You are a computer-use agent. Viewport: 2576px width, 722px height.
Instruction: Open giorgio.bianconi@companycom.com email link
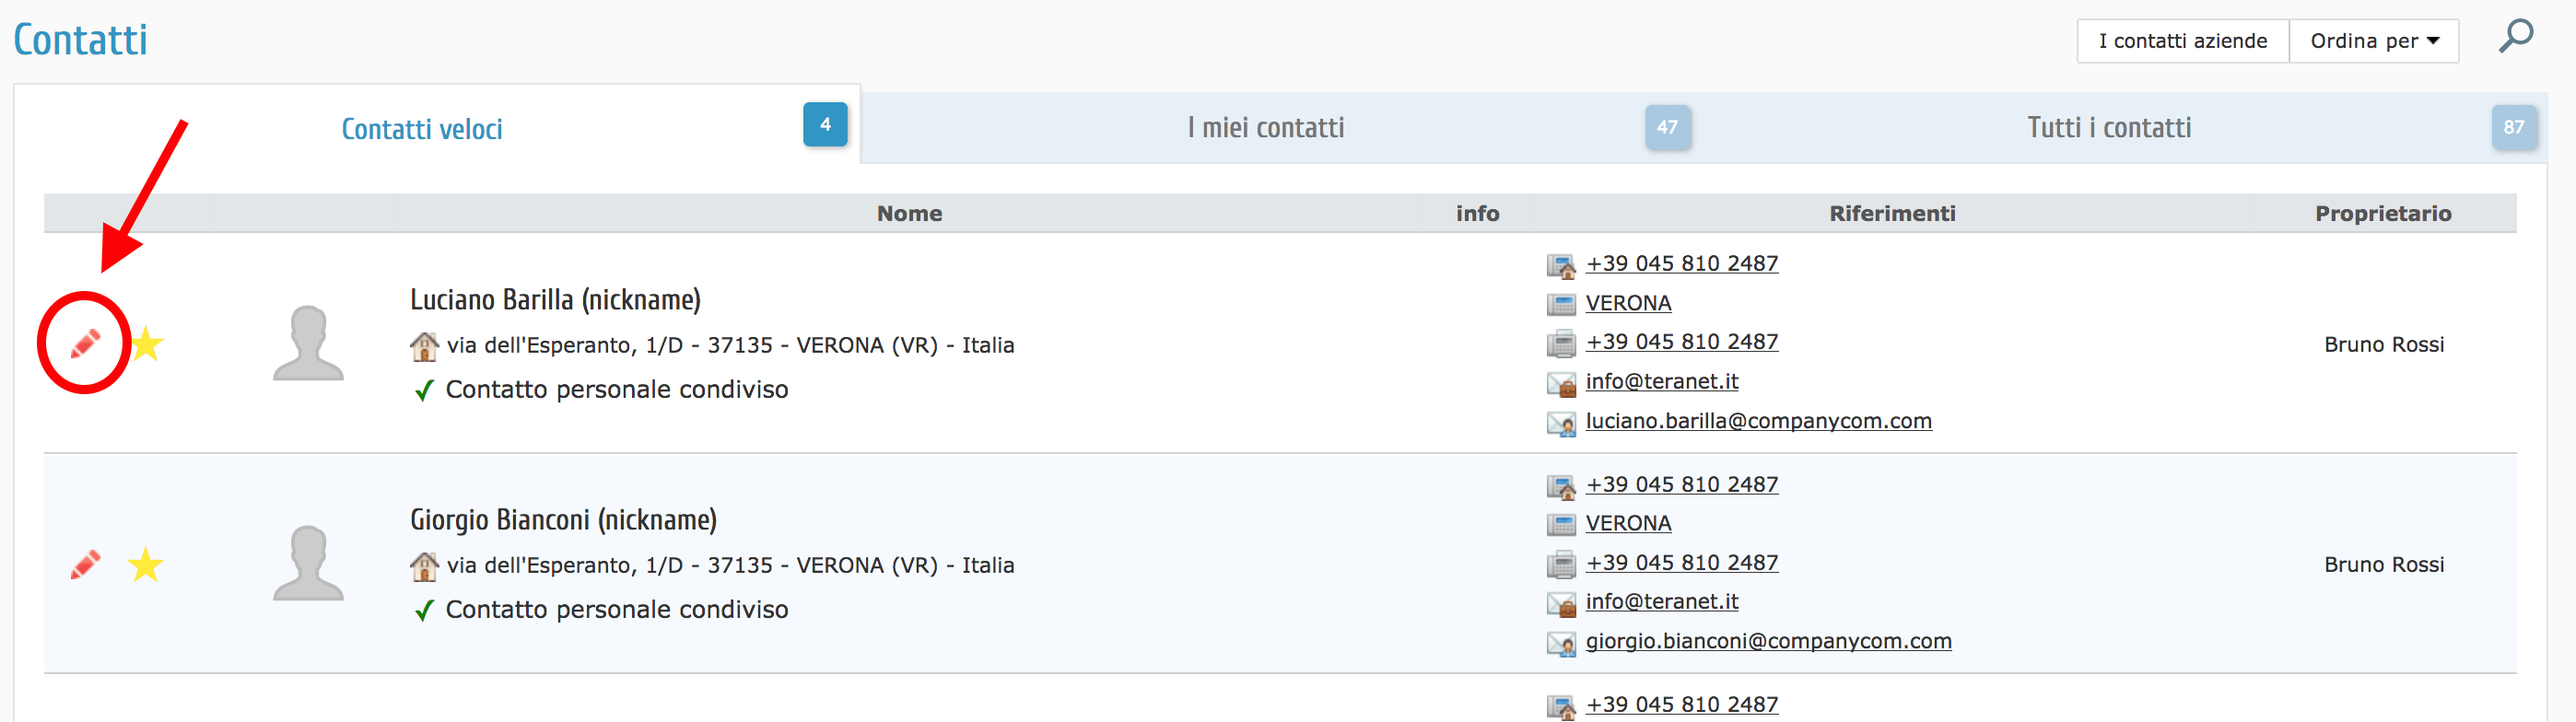coord(1767,641)
